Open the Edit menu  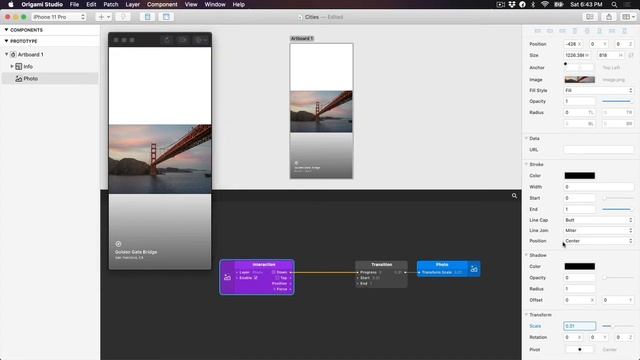point(91,4)
